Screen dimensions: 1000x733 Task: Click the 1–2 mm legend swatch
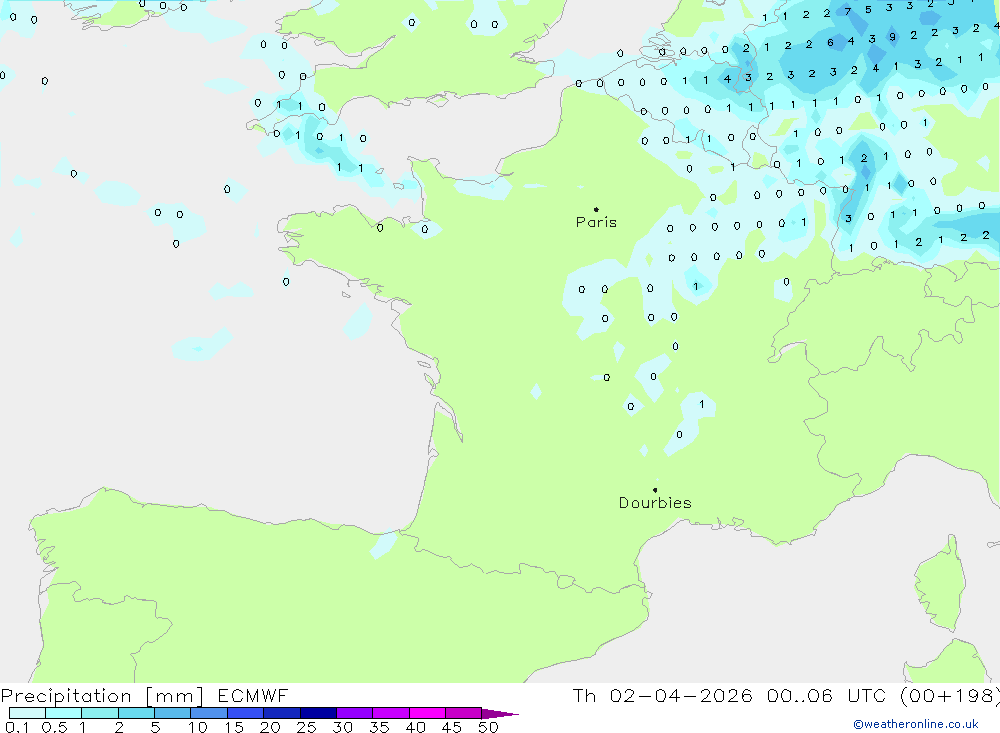100,713
